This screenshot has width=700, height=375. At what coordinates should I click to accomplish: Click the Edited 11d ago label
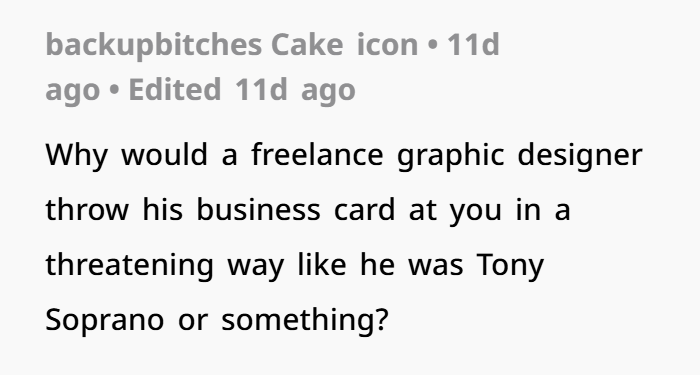click(242, 90)
